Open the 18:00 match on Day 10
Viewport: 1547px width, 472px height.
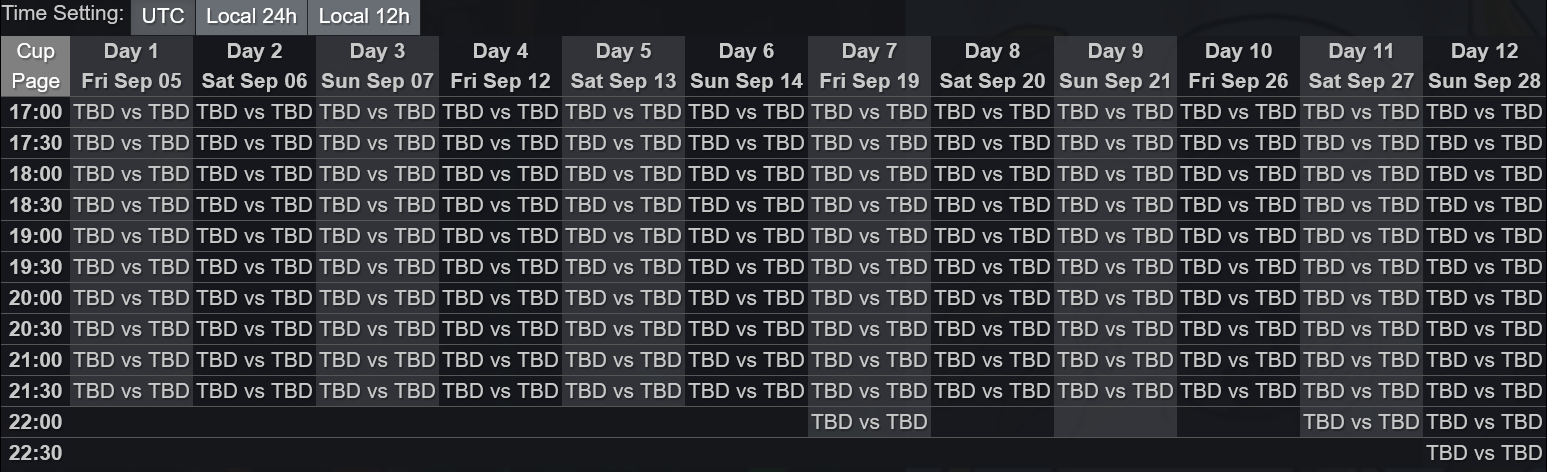pos(1238,174)
